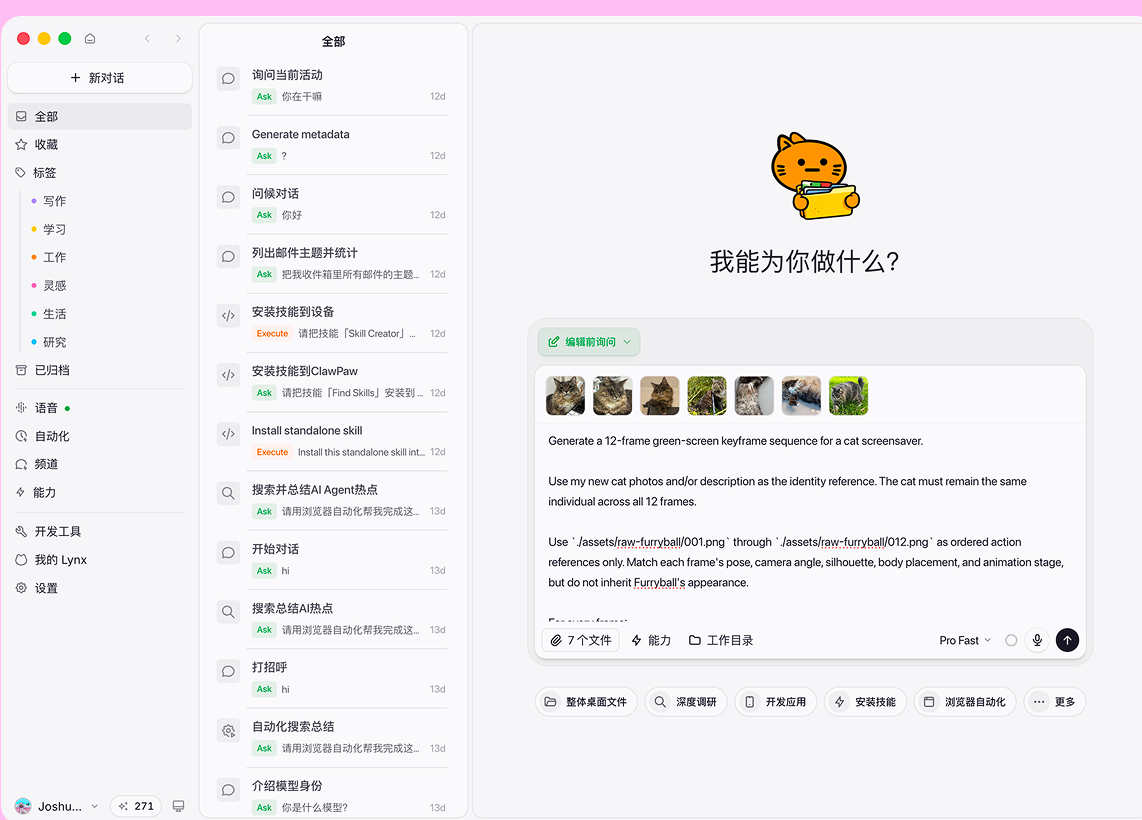1142x820 pixels.
Task: Choose 工作目录 working directory
Action: coord(721,640)
